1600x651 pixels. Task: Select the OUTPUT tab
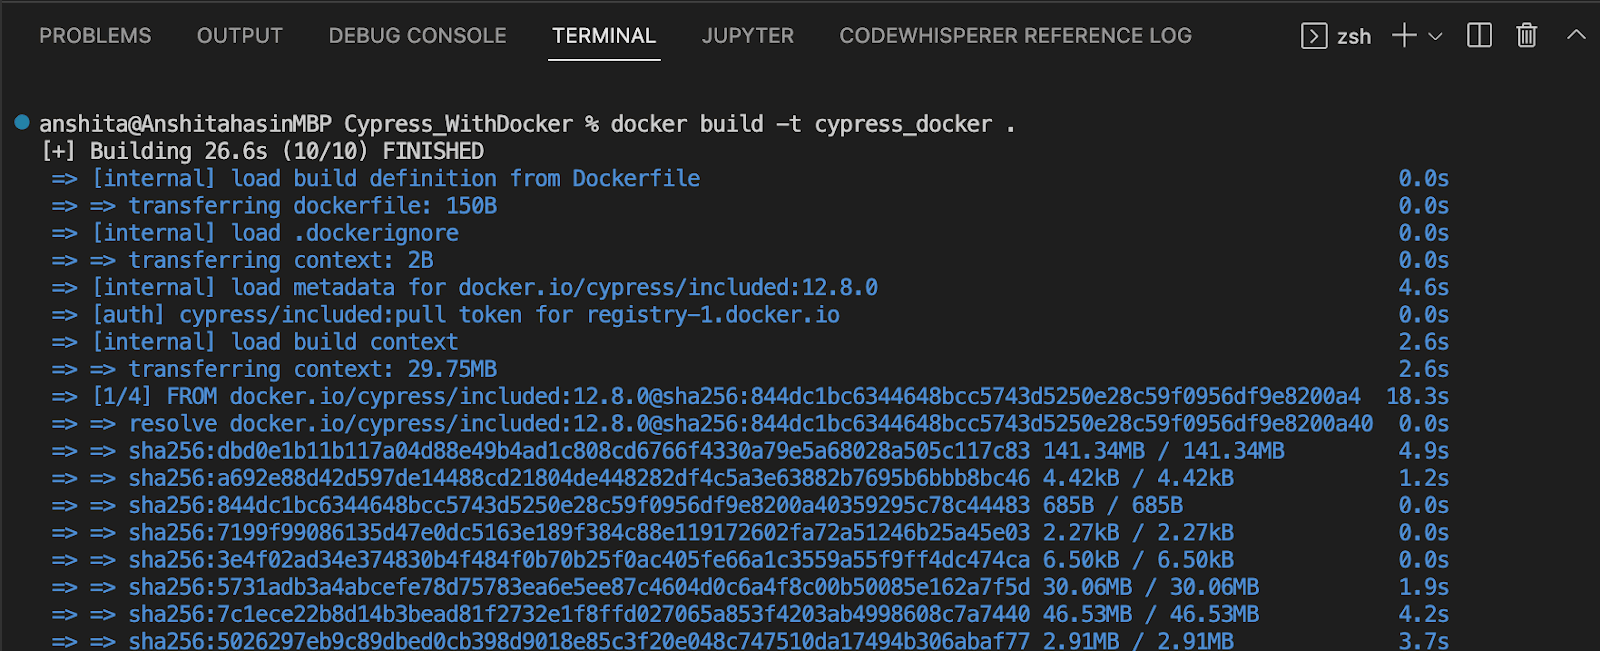(239, 35)
